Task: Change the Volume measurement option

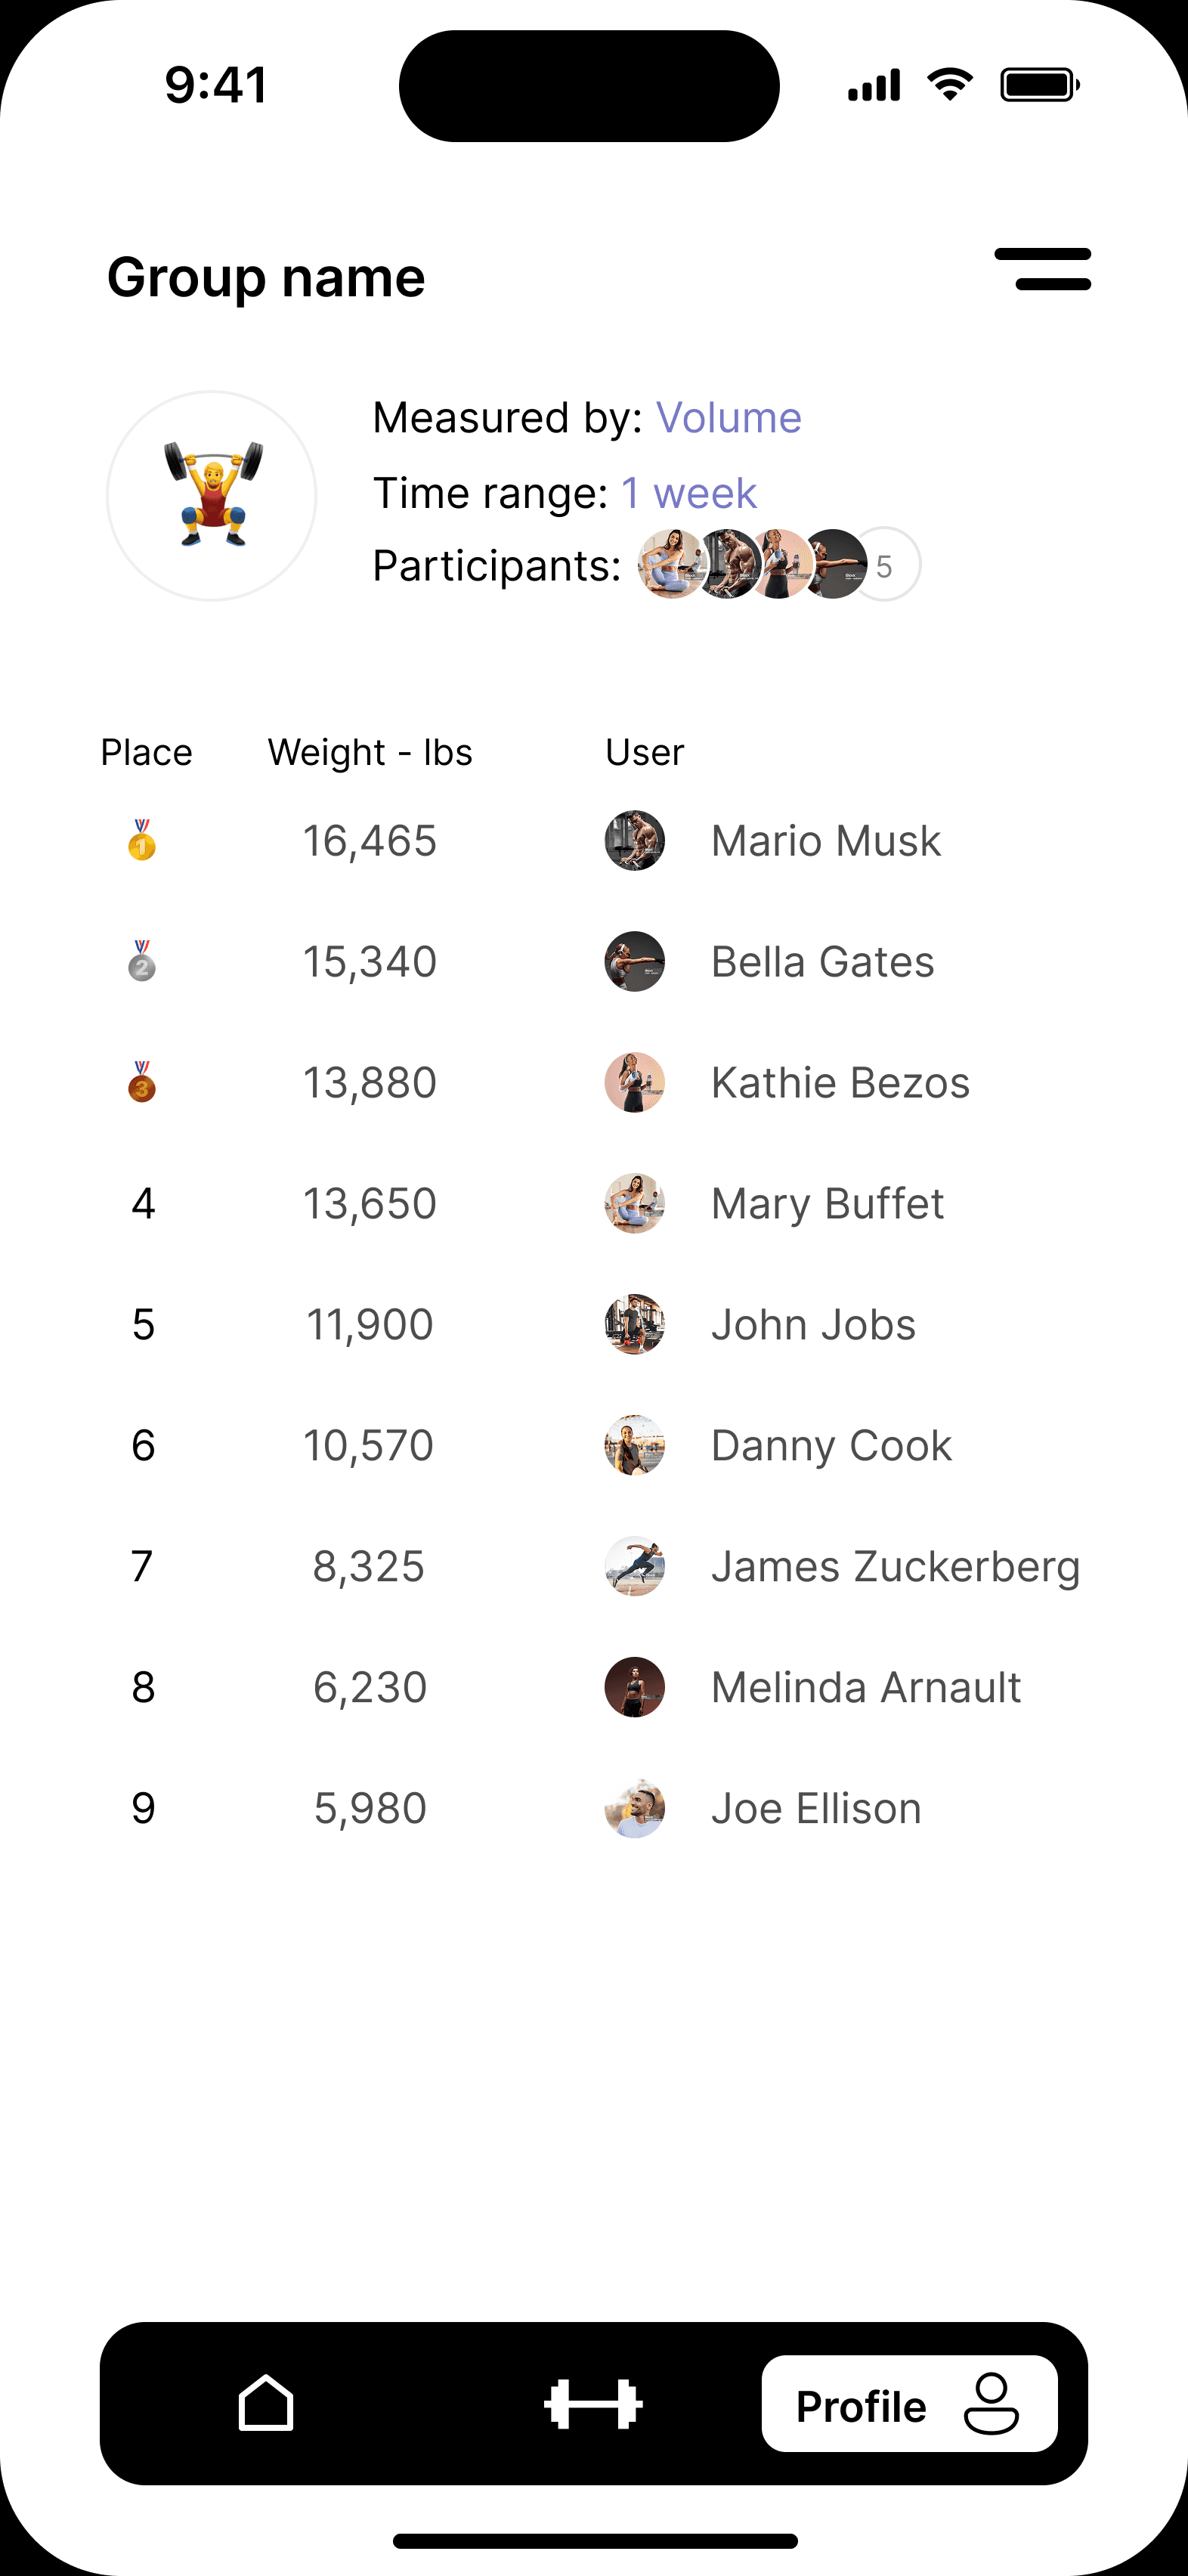Action: 729,418
